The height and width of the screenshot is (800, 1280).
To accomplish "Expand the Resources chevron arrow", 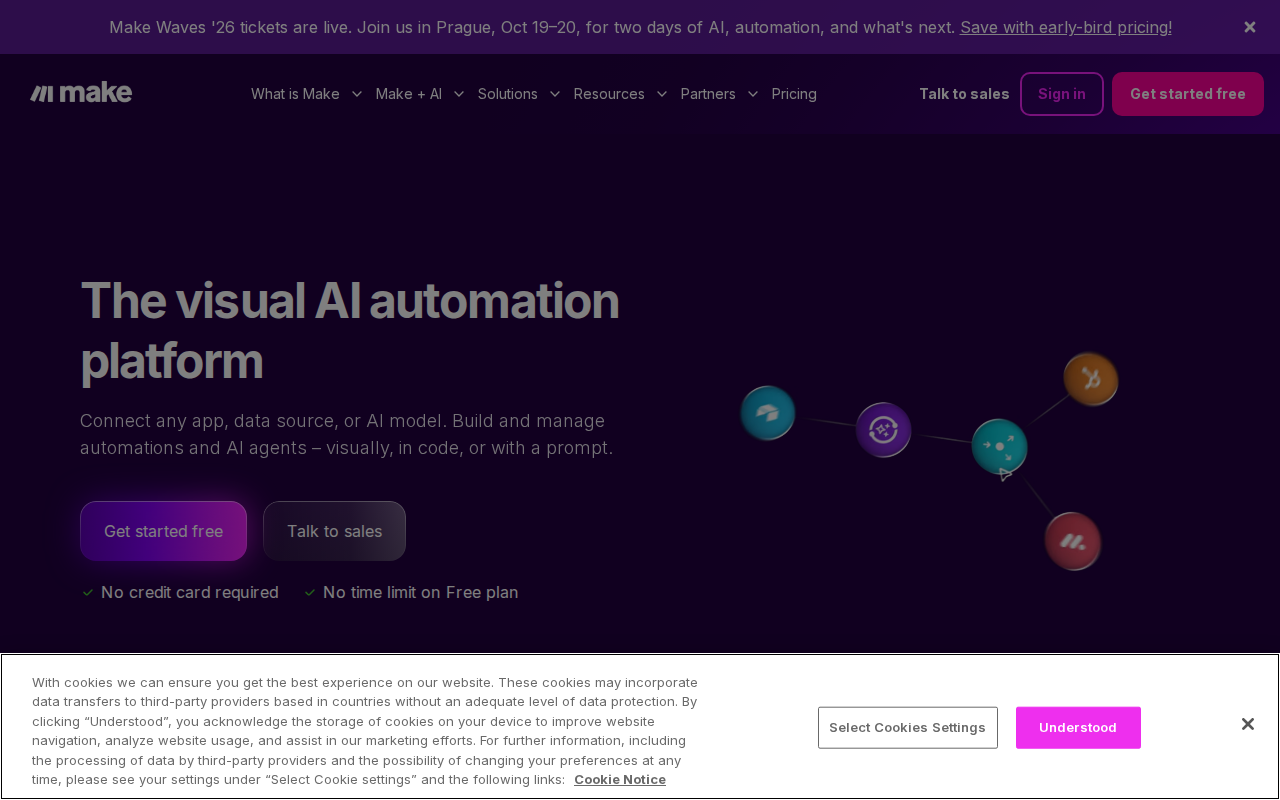I will 662,94.
